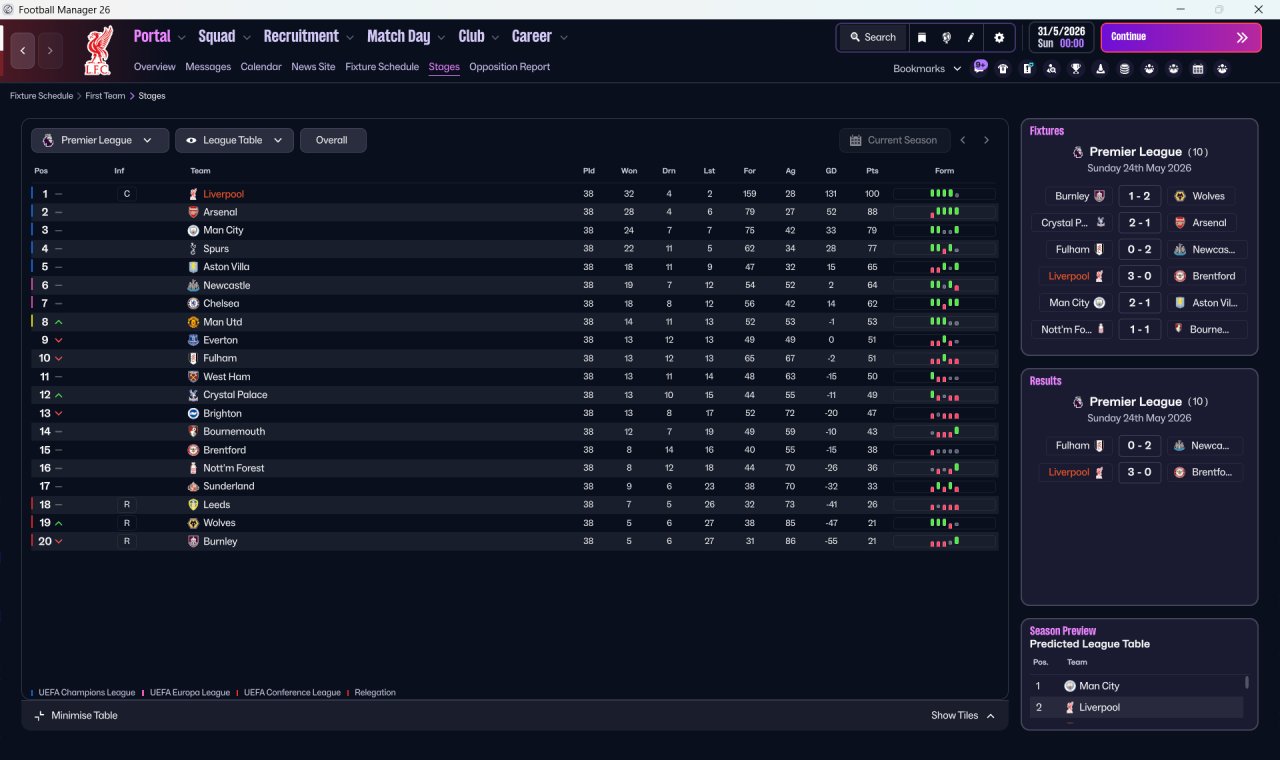Click the Everton badge in league table

[x=193, y=340]
